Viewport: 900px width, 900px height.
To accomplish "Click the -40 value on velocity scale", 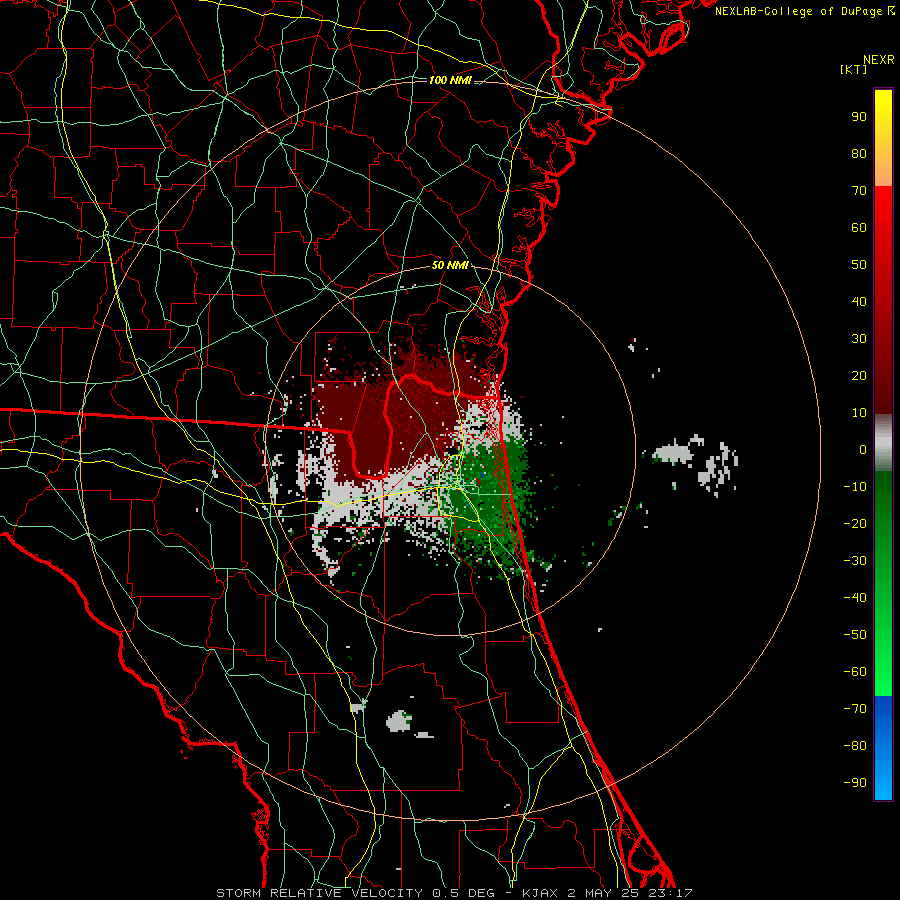I will 855,598.
